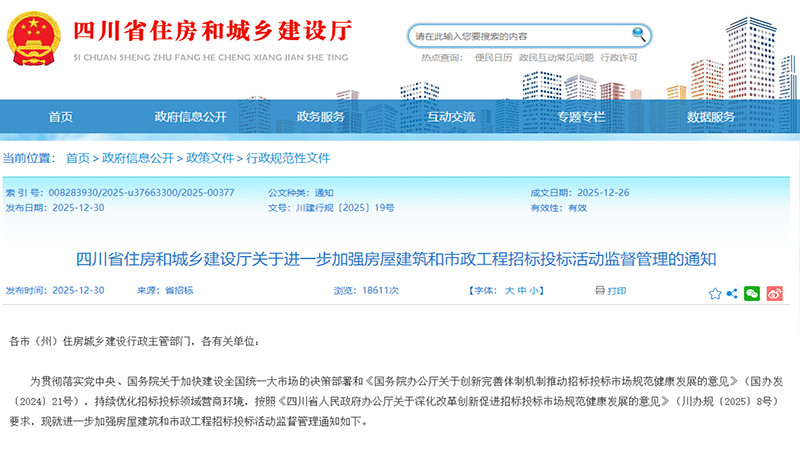Click the 发布时间 date 2025-12-30
The image size is (800, 450).
tap(78, 290)
